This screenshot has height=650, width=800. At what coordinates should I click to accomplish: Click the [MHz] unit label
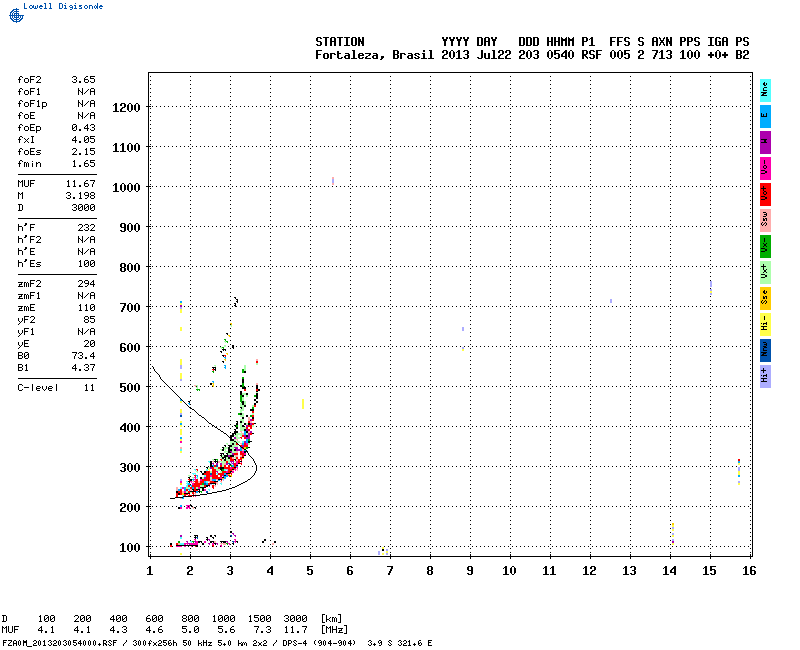coord(334,630)
